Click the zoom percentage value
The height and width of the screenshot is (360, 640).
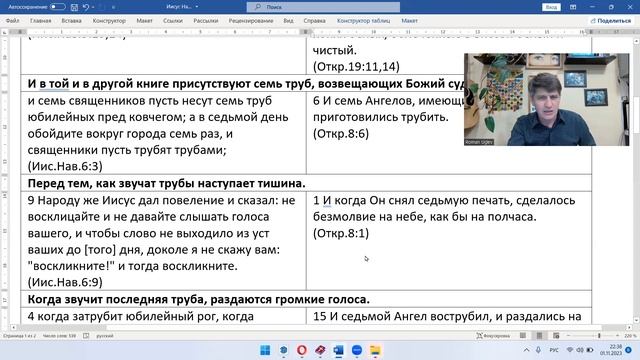(x=630, y=336)
